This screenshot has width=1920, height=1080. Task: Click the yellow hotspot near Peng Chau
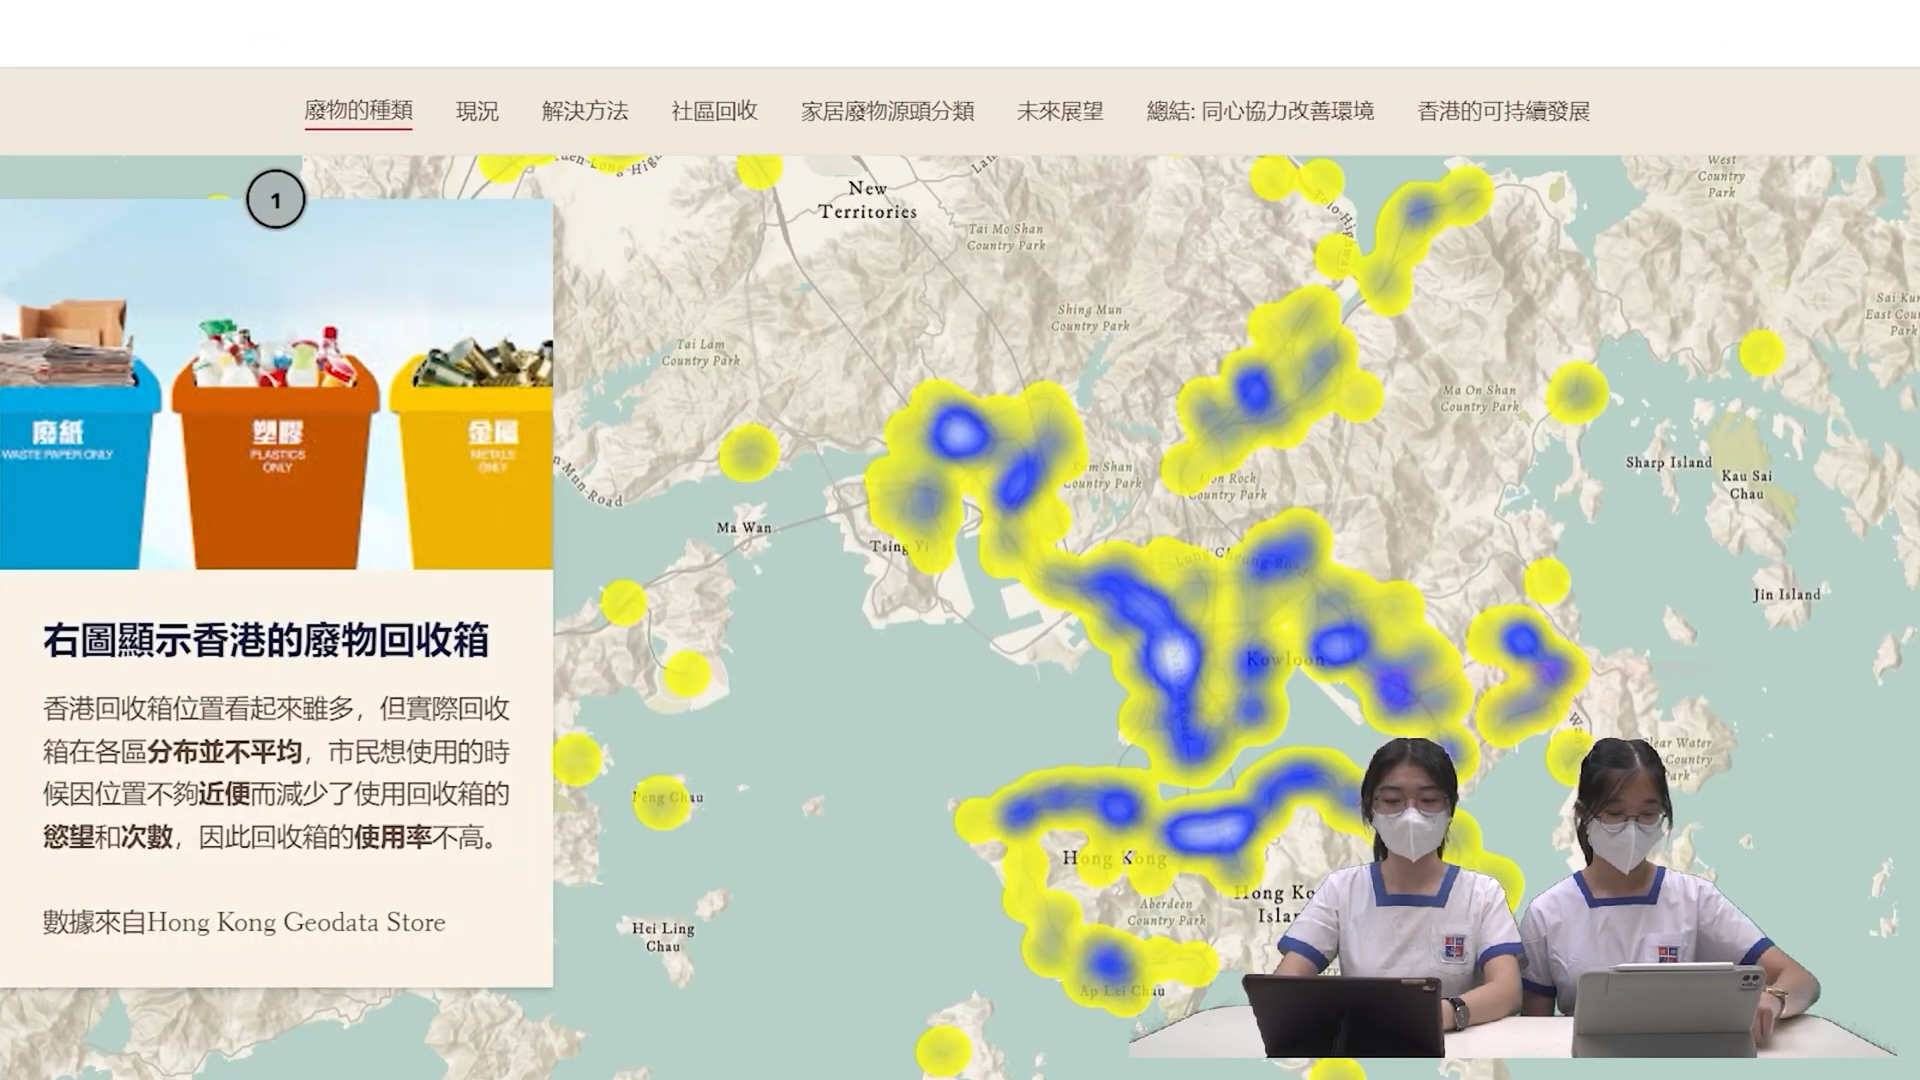click(662, 802)
